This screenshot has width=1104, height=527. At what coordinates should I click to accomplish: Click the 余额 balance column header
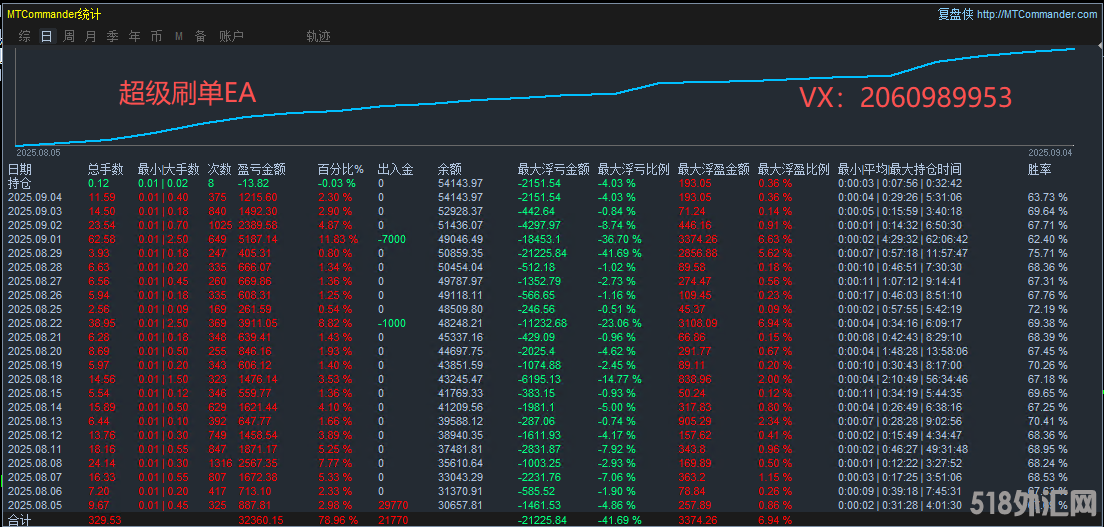449,169
